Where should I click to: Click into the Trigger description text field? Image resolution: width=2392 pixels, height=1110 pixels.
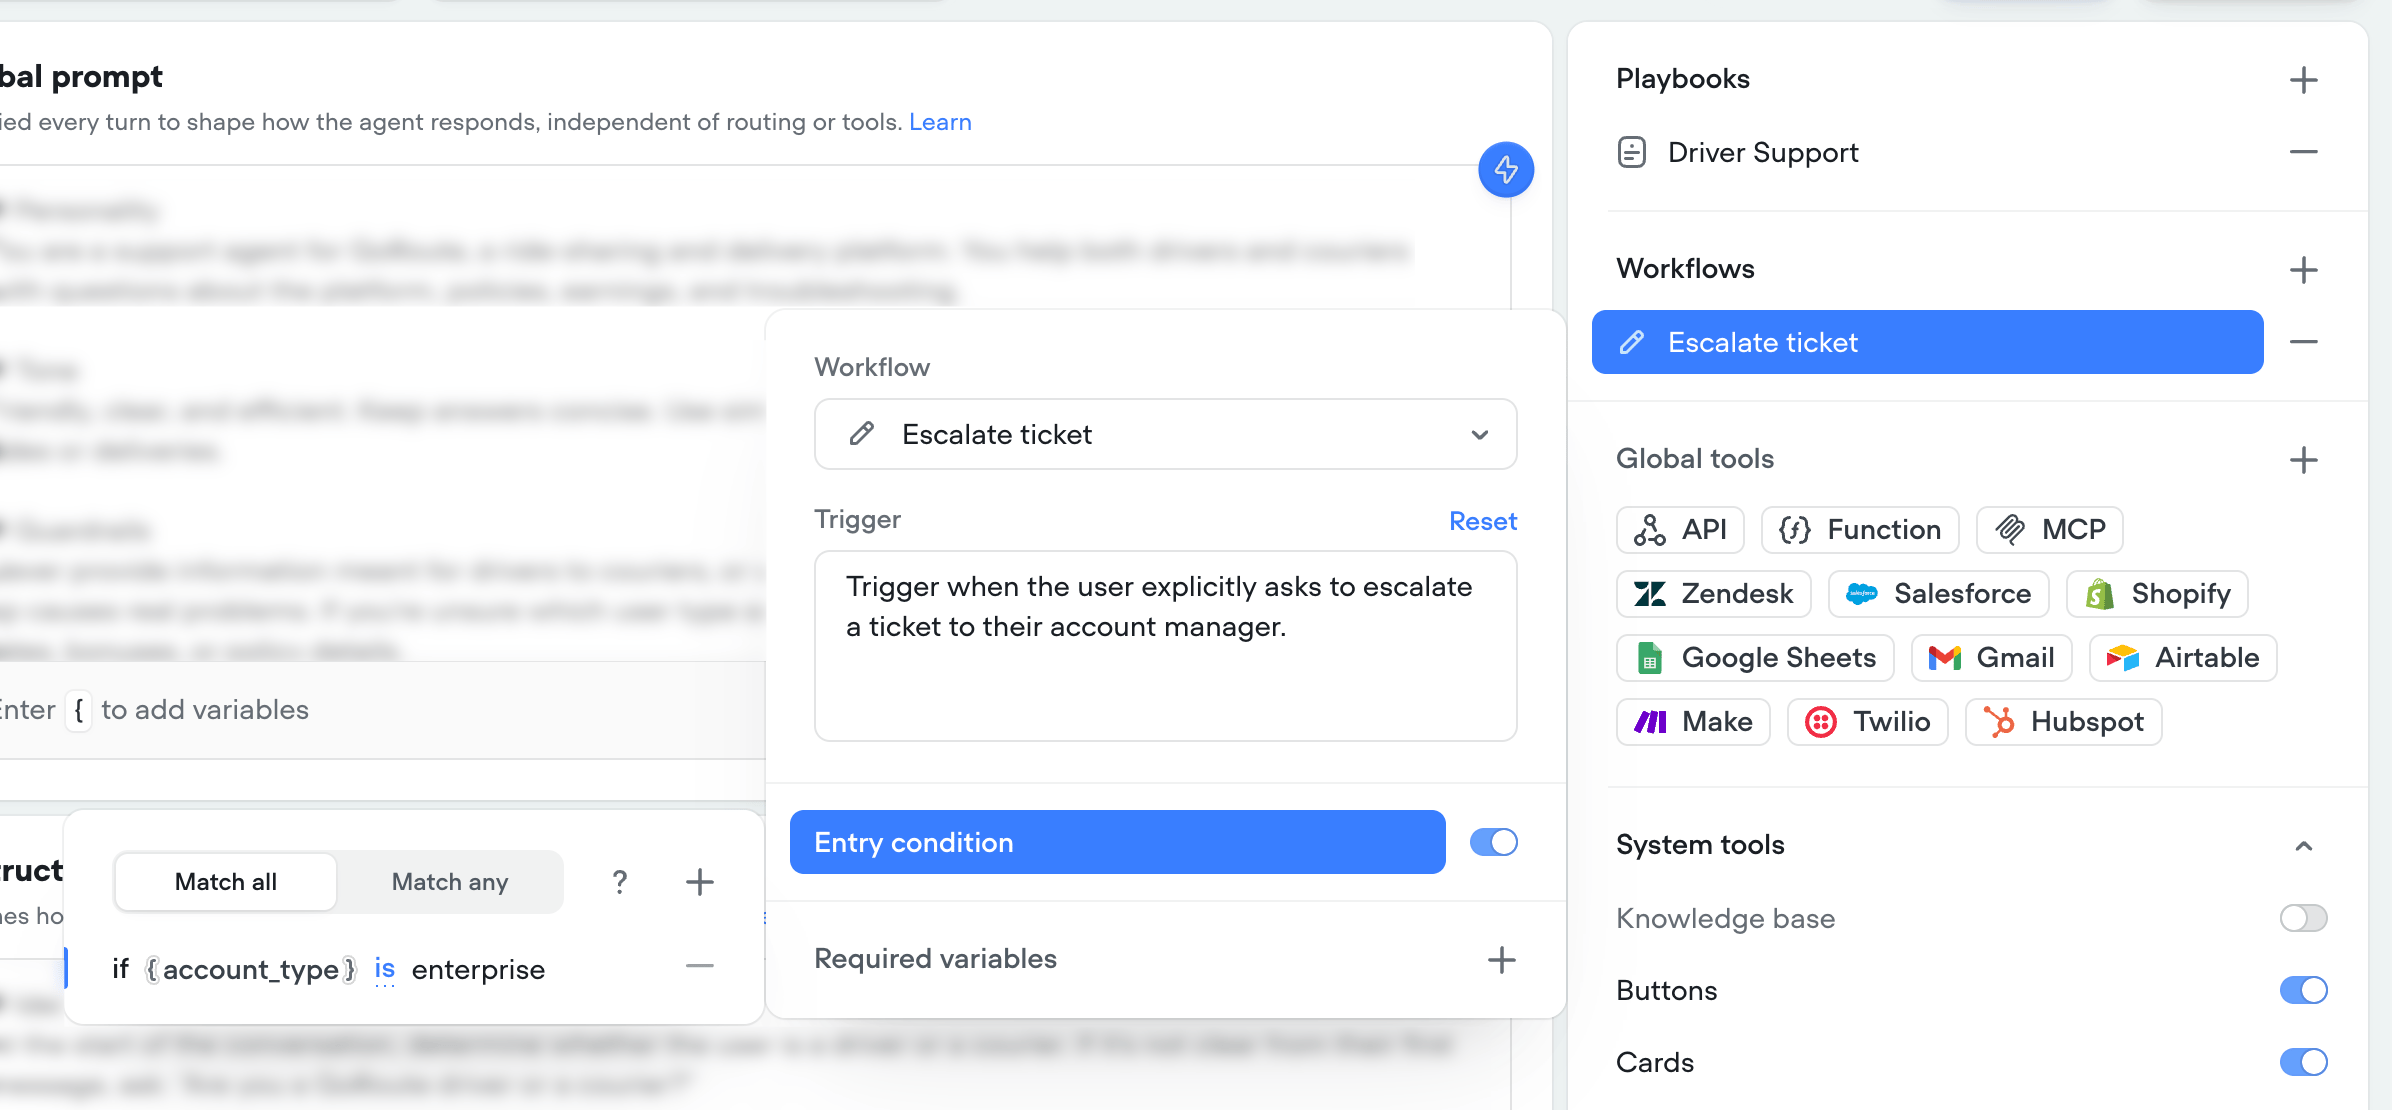1166,646
